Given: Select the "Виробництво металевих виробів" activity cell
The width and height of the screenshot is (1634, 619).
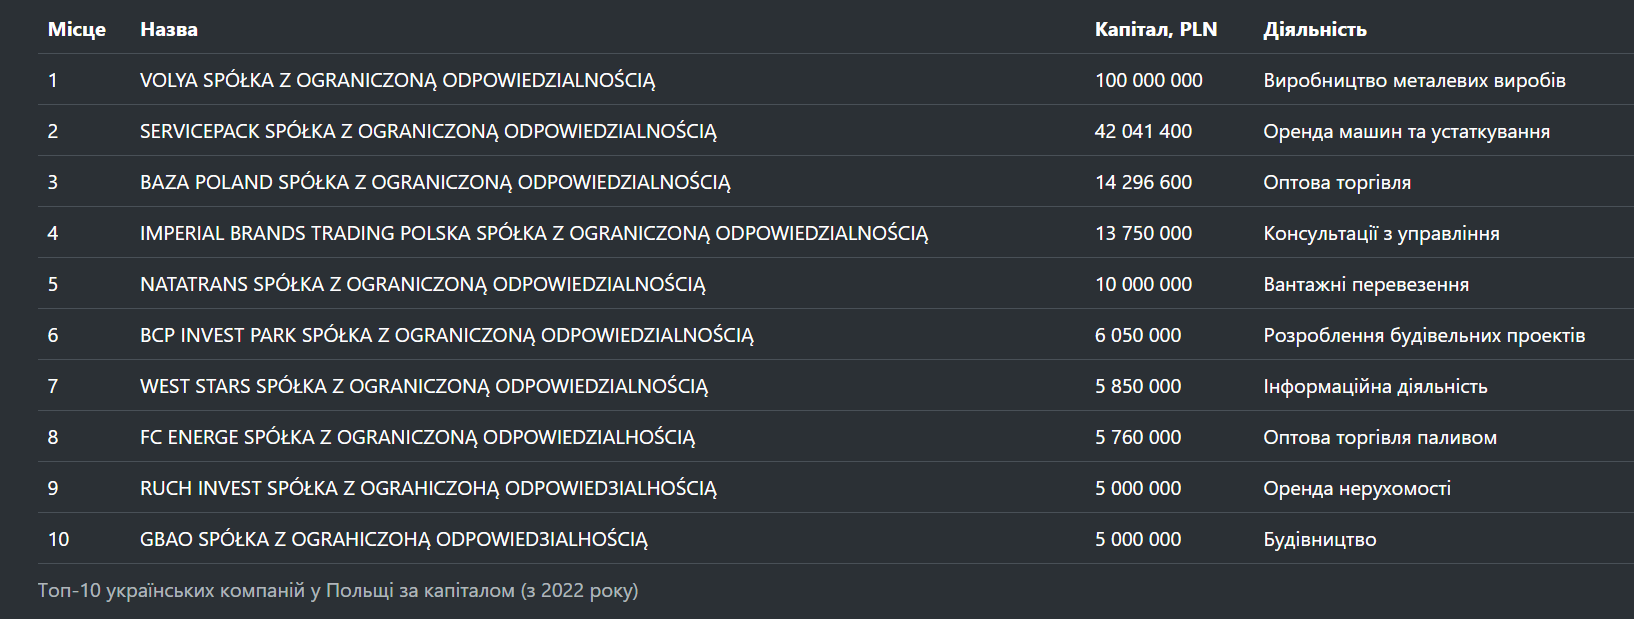Looking at the screenshot, I should click(x=1414, y=80).
